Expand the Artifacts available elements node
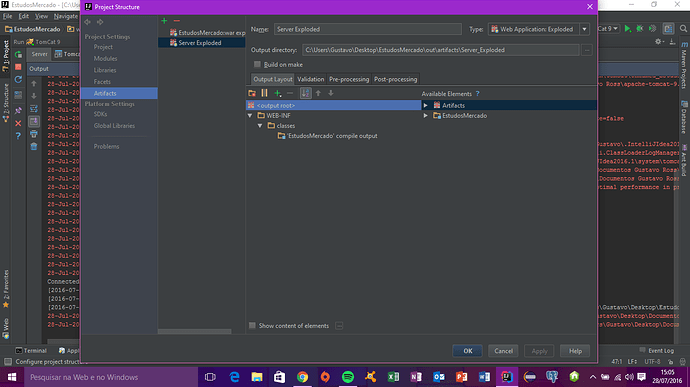The image size is (690, 387). pos(426,106)
